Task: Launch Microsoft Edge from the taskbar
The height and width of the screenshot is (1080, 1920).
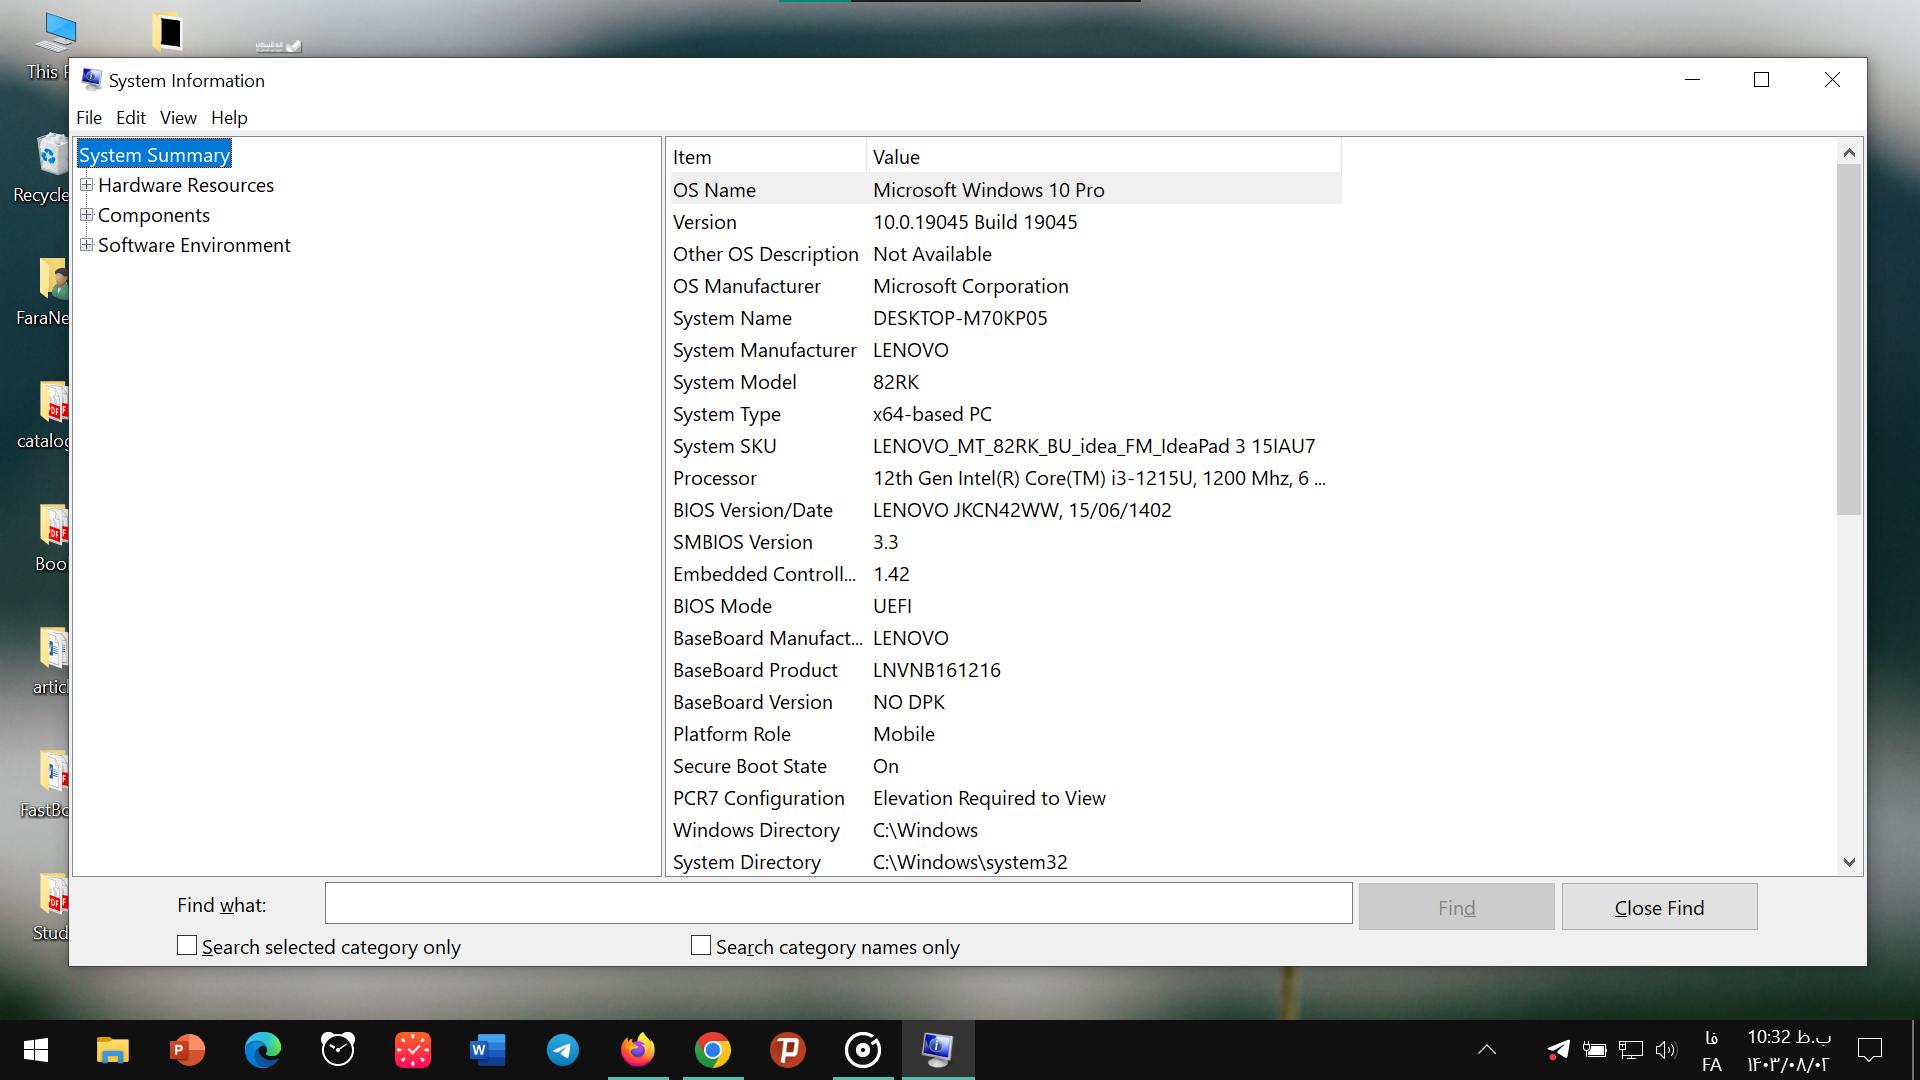Action: (x=261, y=1050)
